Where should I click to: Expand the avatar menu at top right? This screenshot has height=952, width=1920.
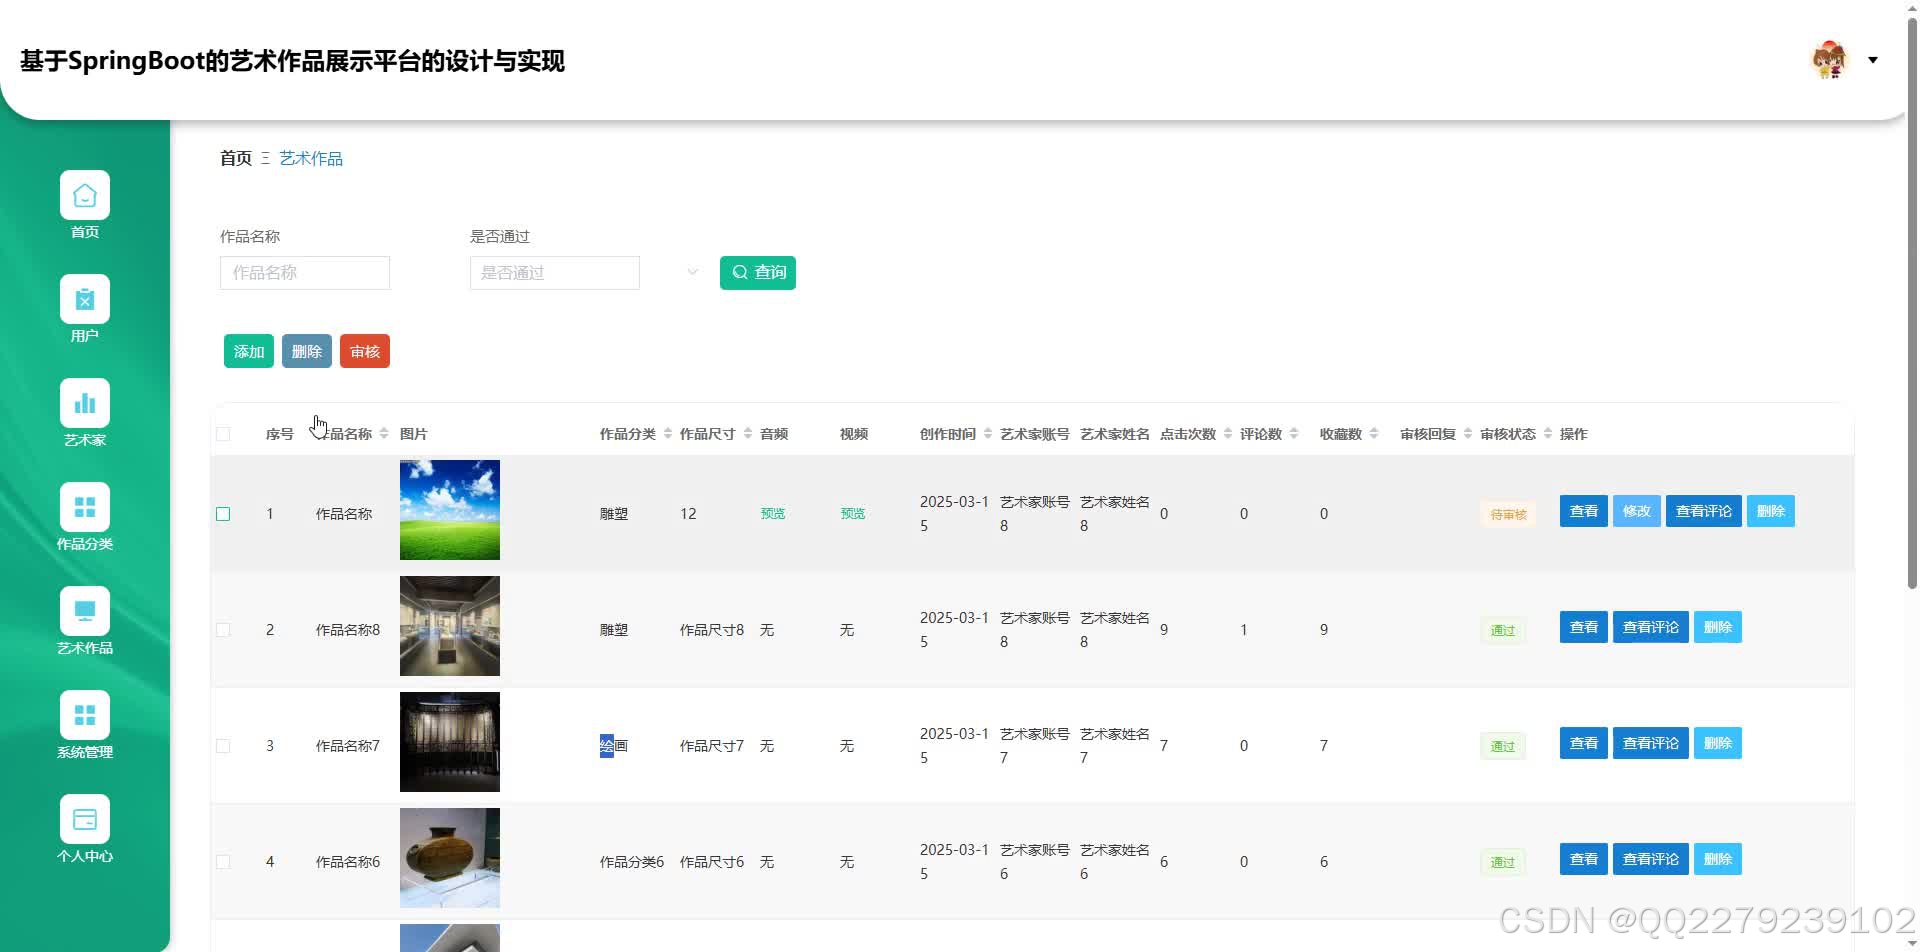[1873, 60]
